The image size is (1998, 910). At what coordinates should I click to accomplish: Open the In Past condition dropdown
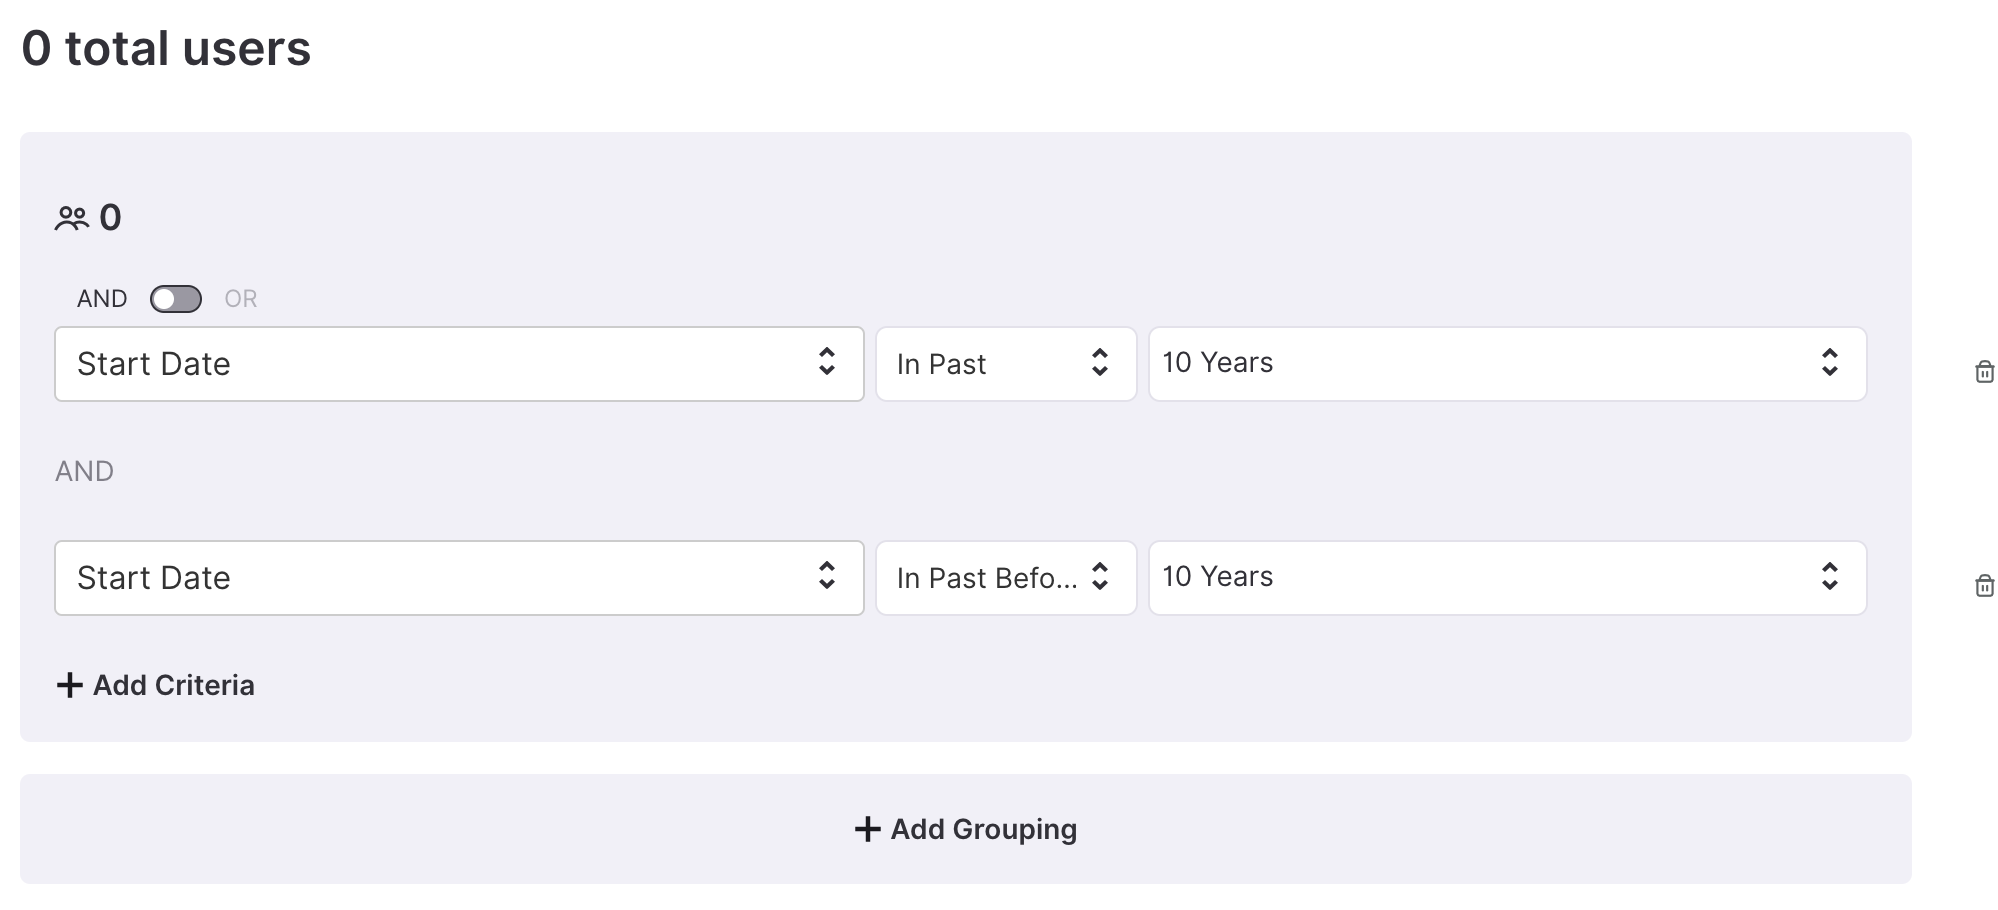1006,364
